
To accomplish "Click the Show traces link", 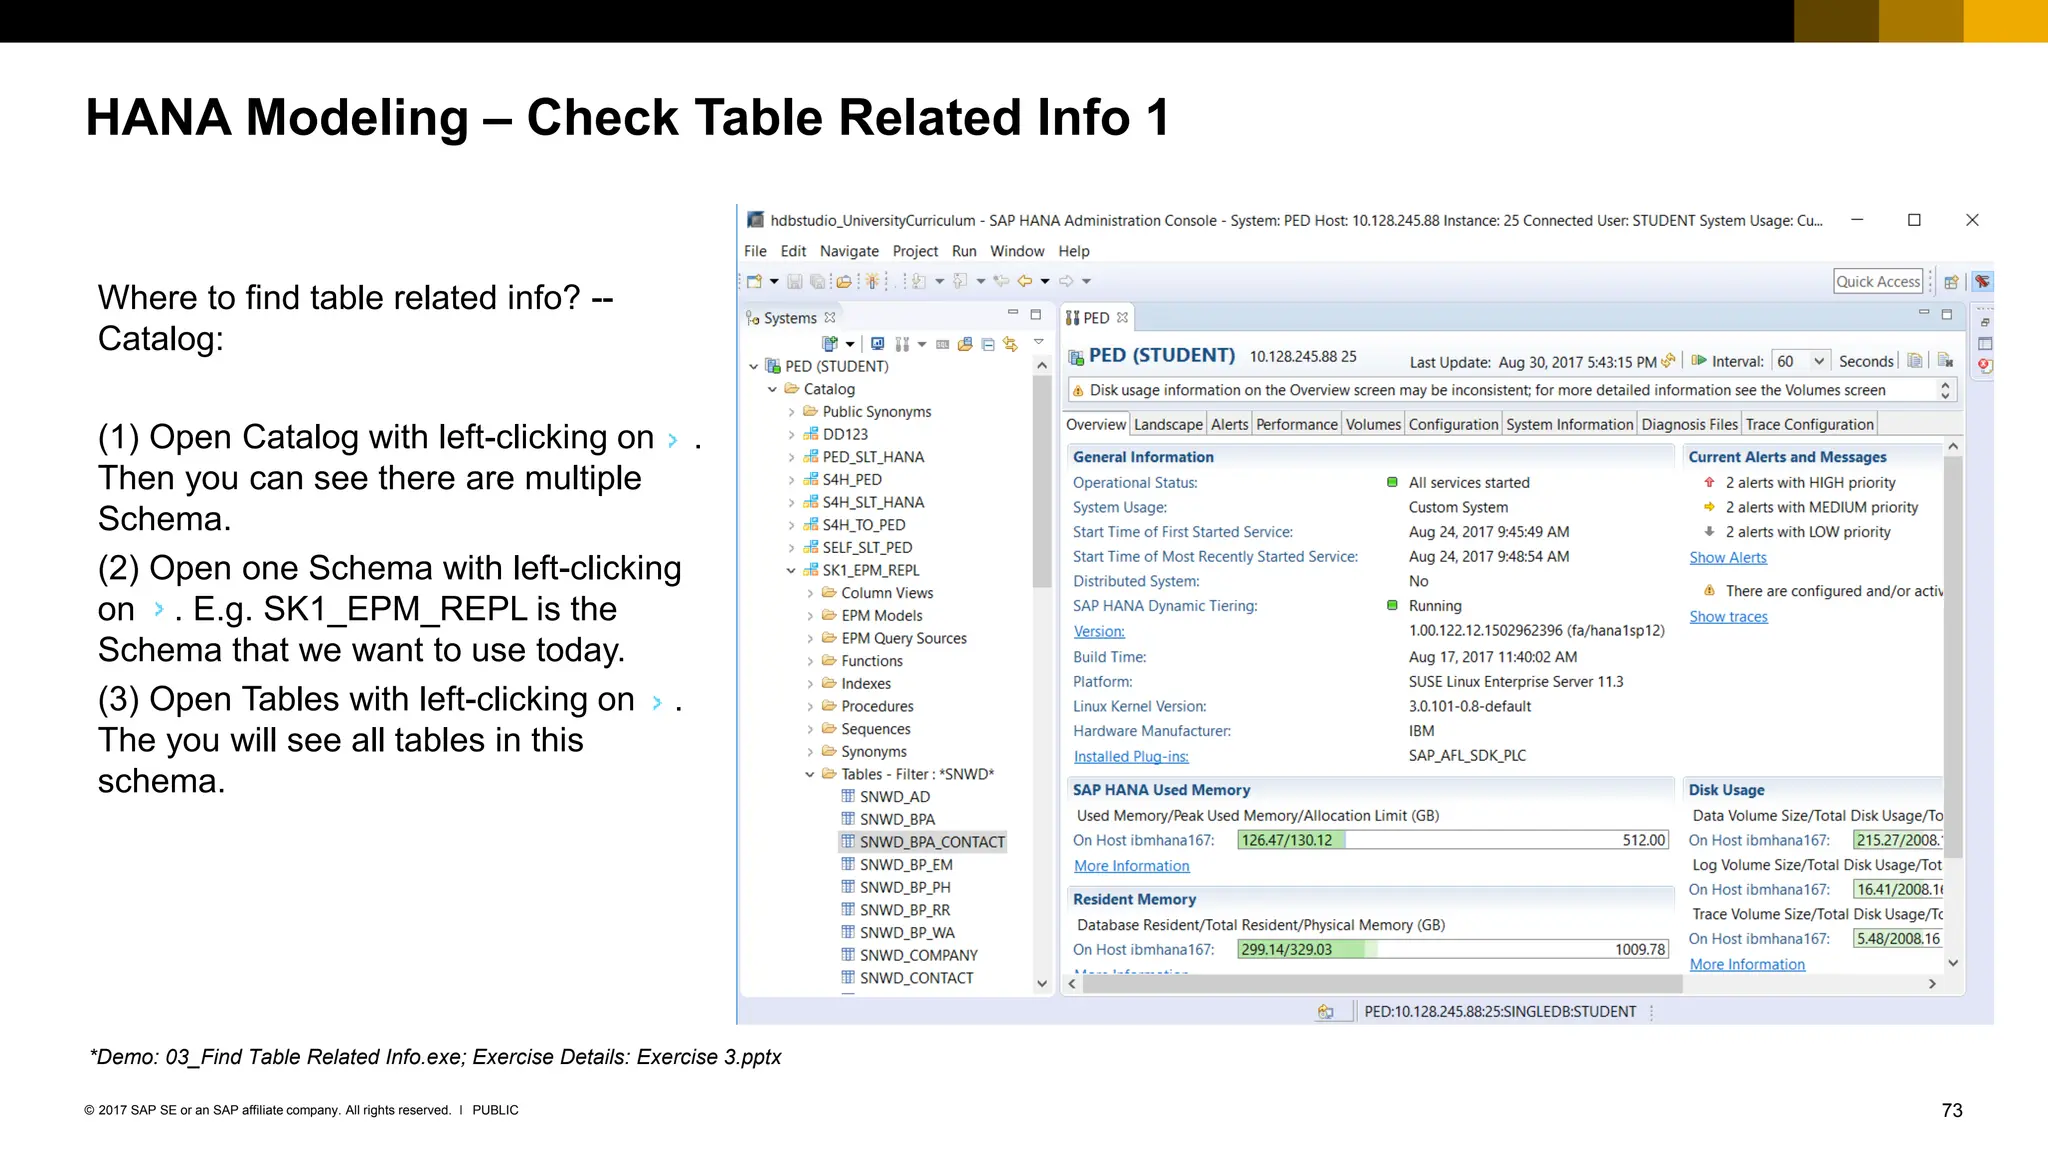I will [1728, 617].
